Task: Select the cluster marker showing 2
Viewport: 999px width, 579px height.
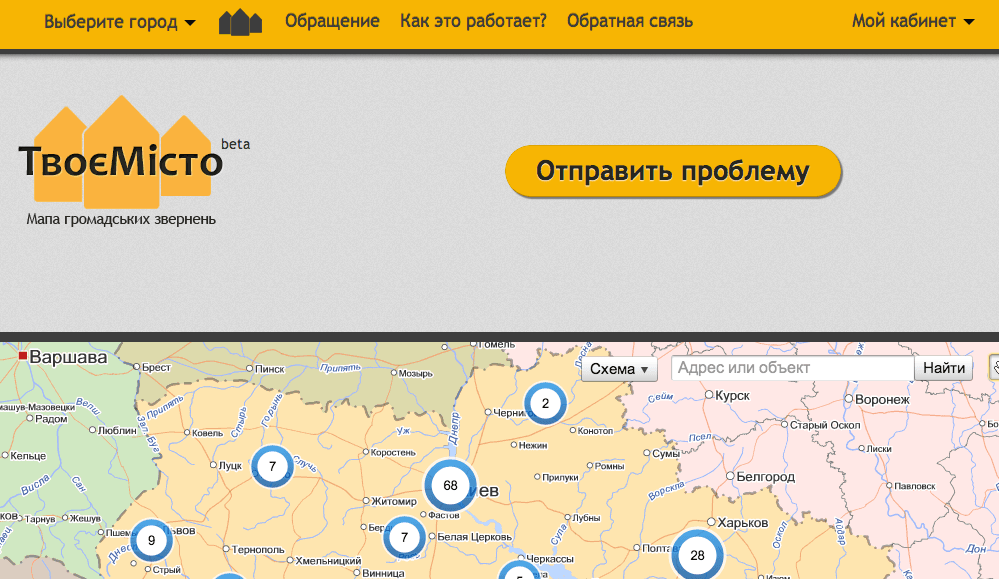Action: click(x=545, y=404)
